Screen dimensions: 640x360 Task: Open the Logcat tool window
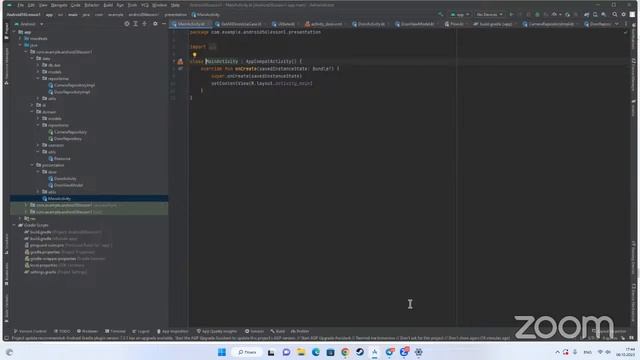tap(141, 331)
